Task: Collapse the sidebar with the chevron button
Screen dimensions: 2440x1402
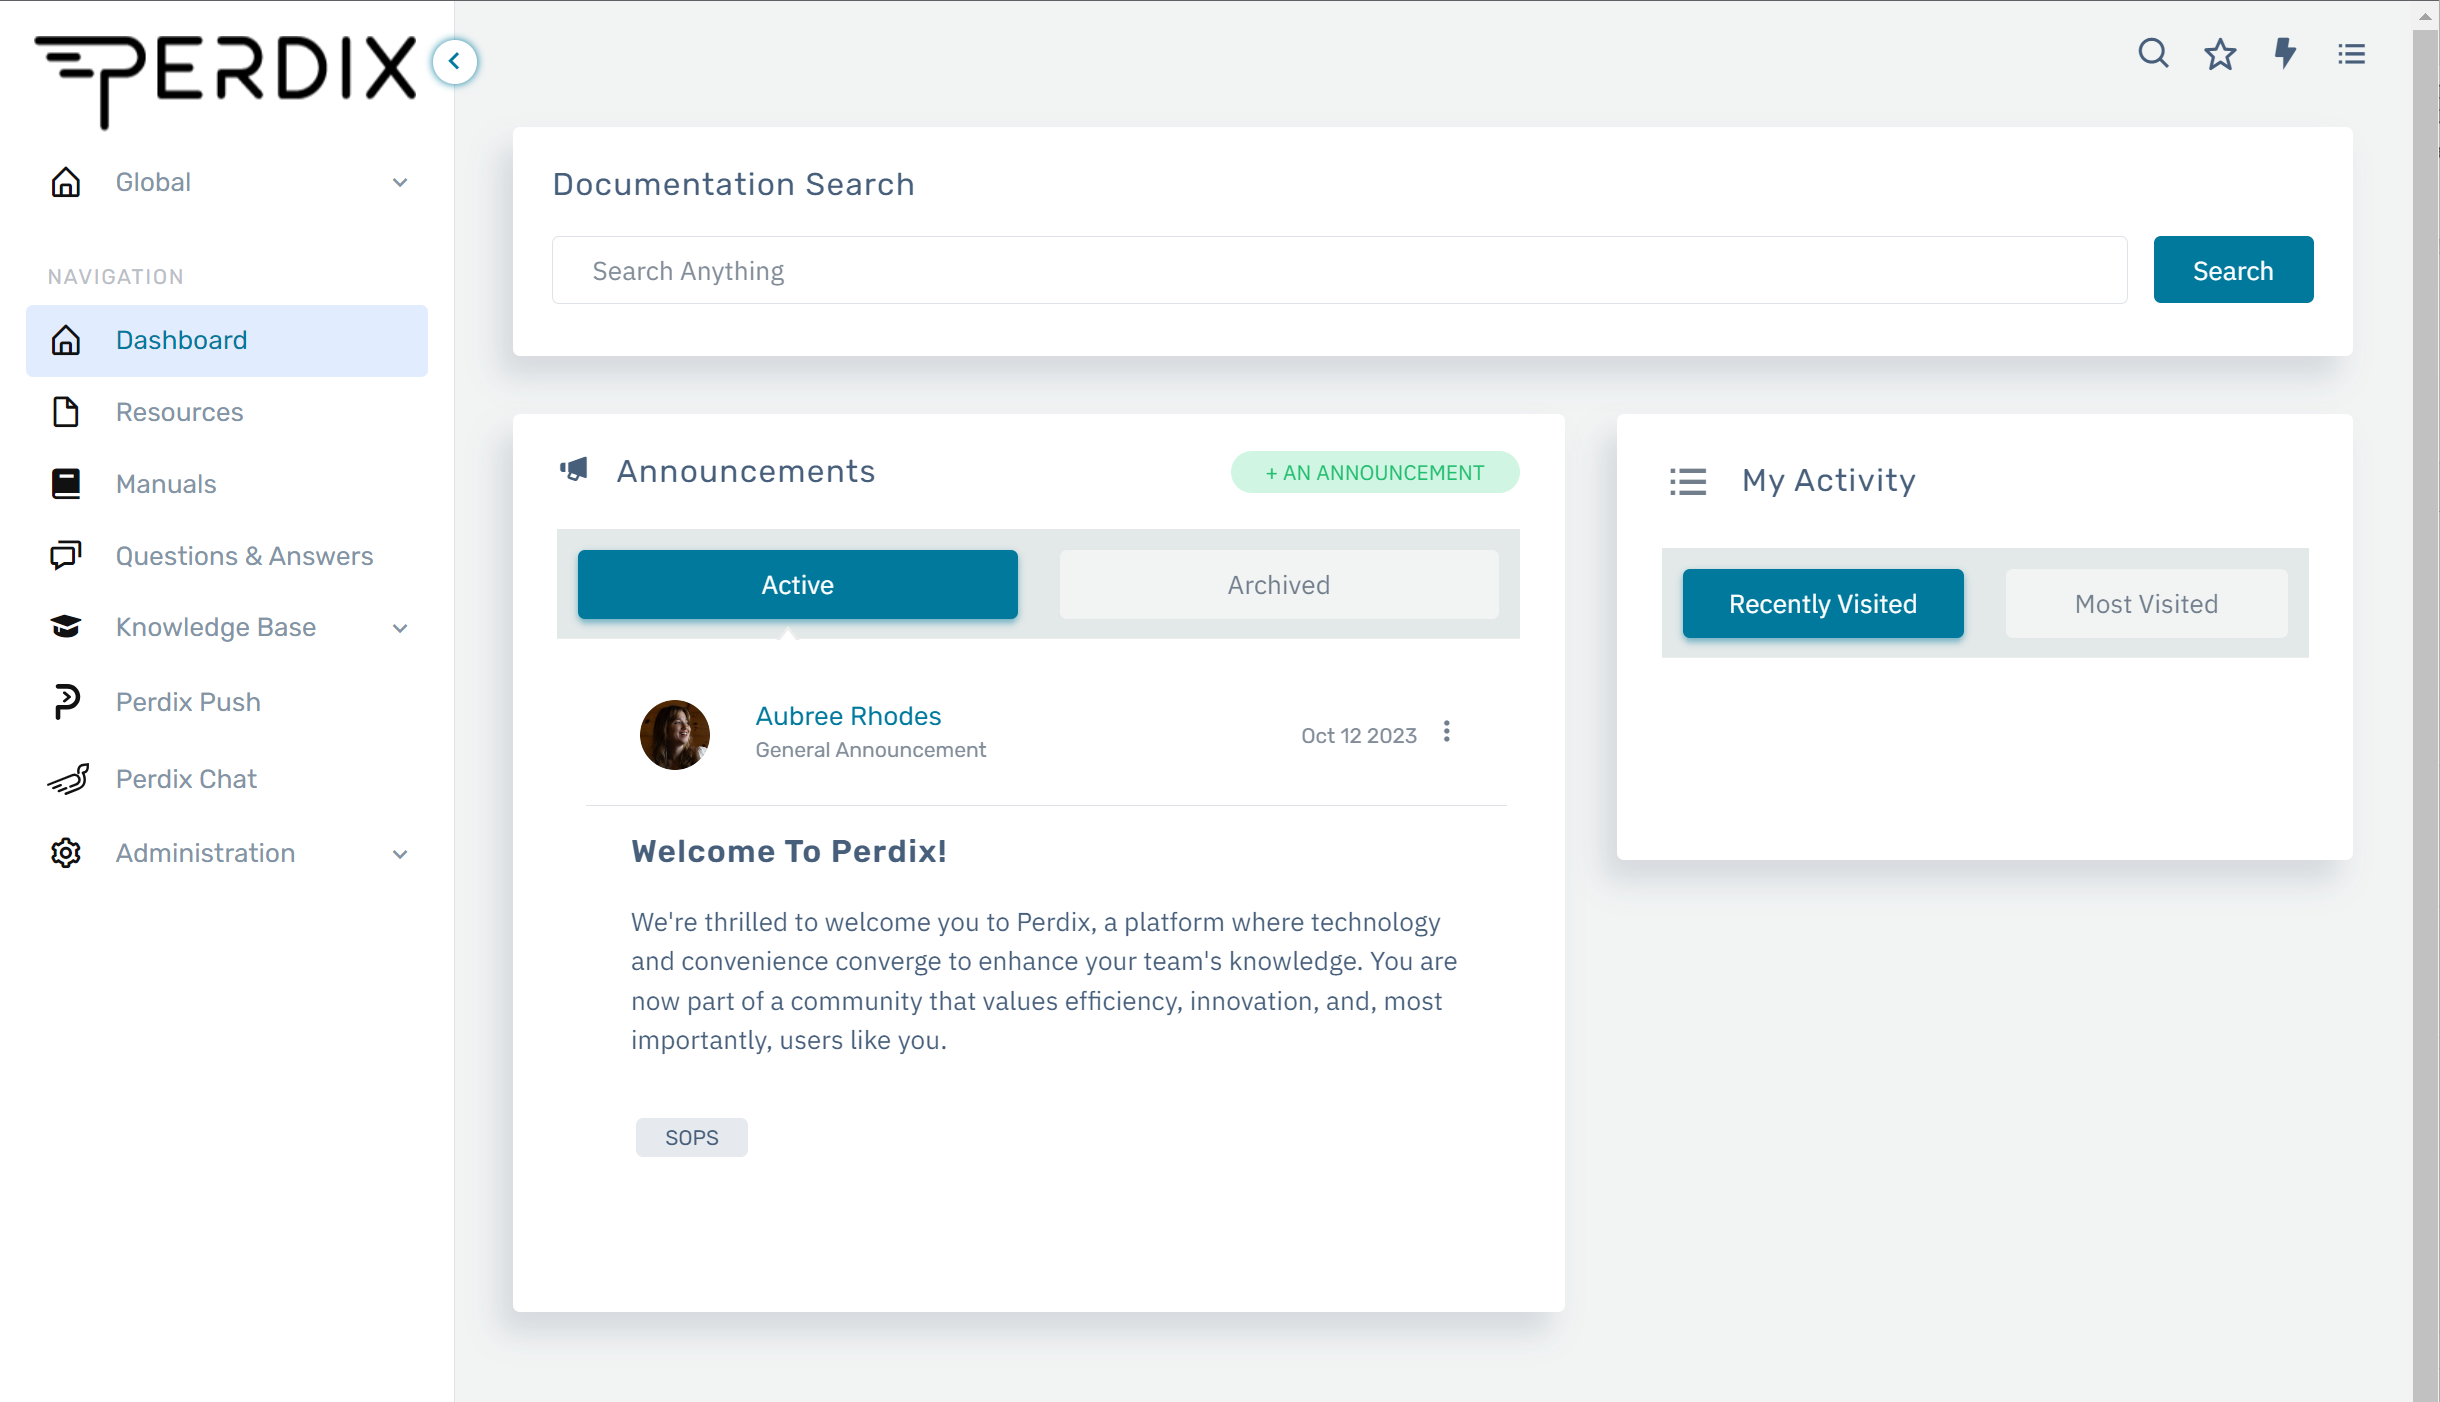Action: [455, 62]
